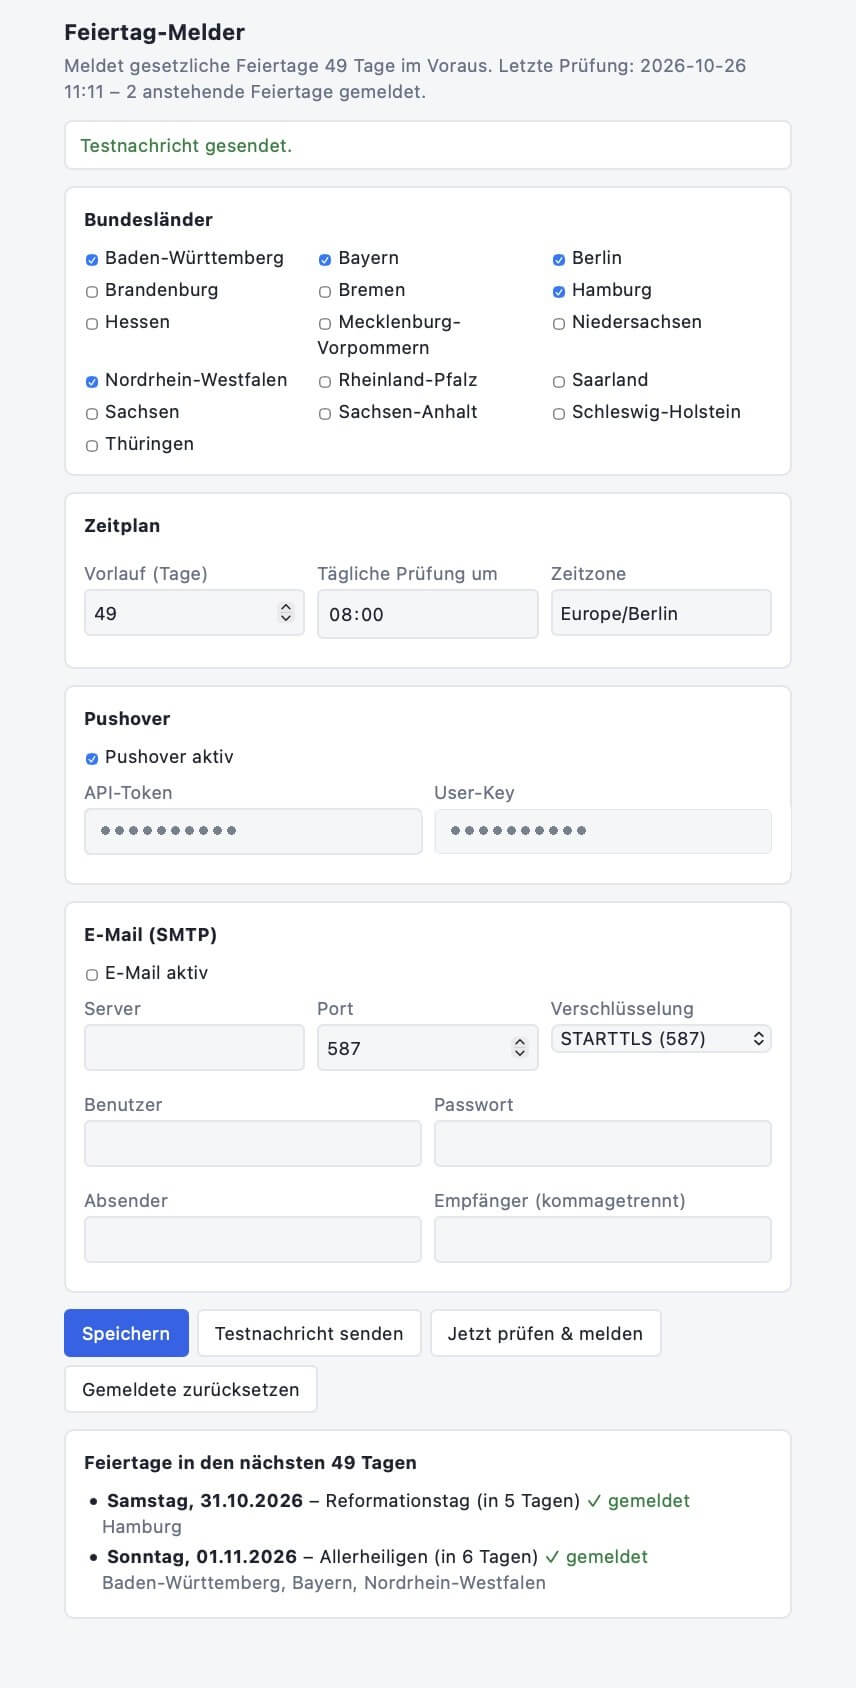
Task: Tick Schleswig-Holstein checkbox
Action: click(559, 414)
